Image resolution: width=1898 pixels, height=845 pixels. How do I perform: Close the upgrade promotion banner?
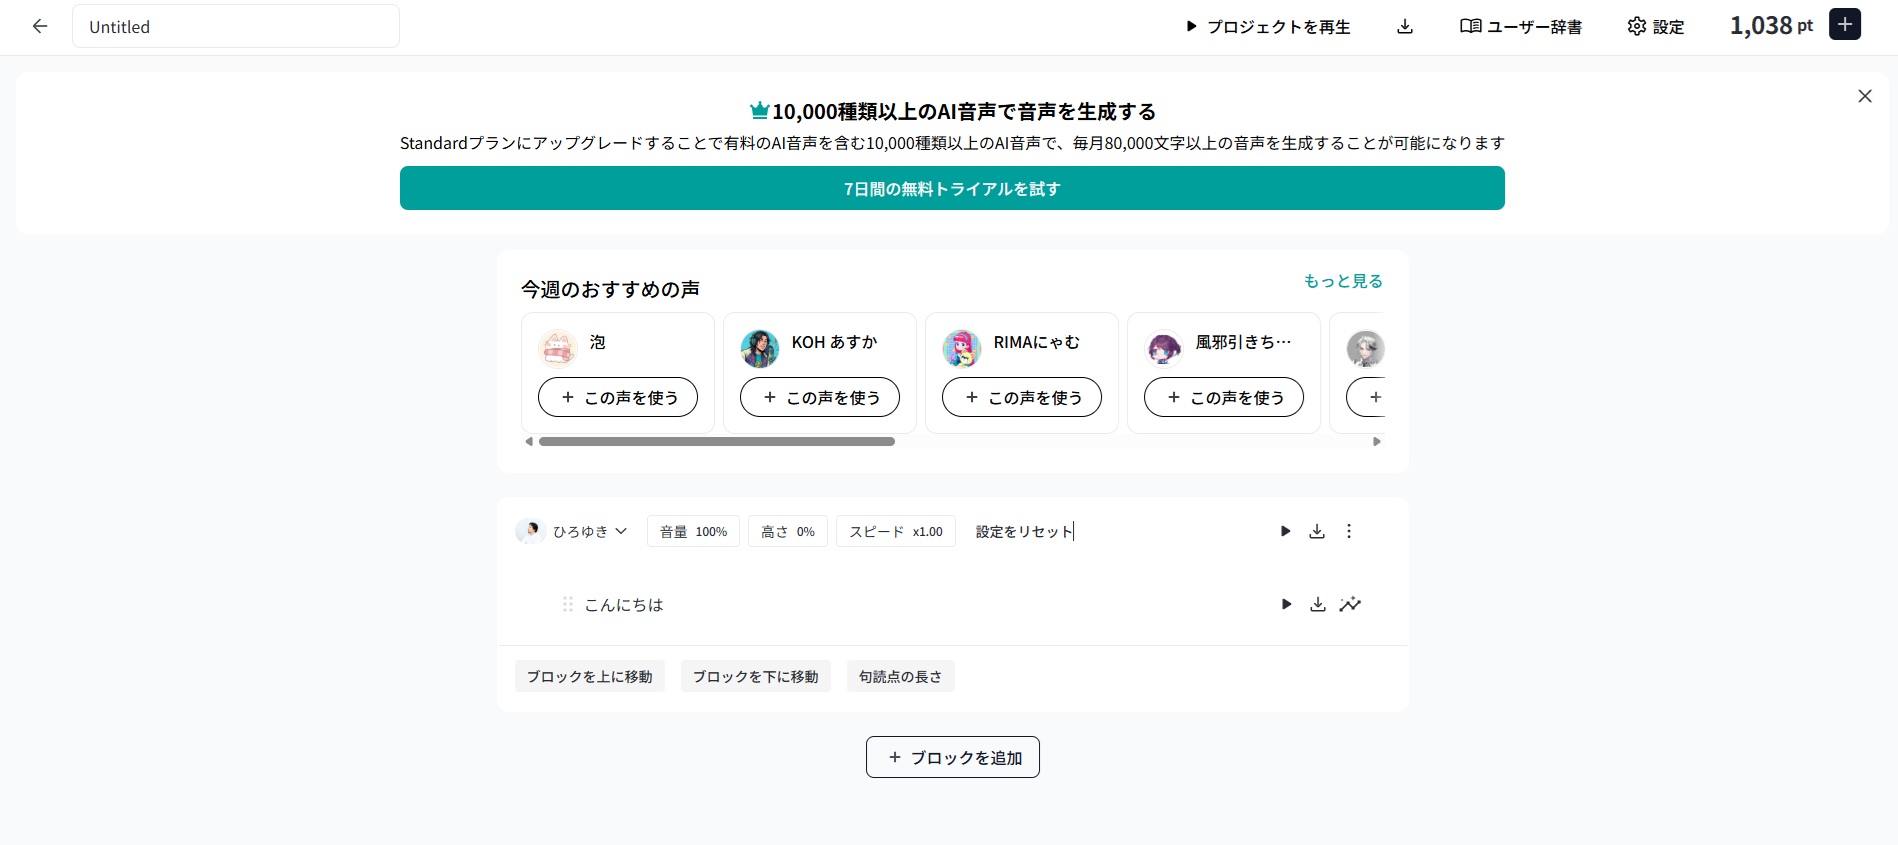pyautogui.click(x=1865, y=96)
